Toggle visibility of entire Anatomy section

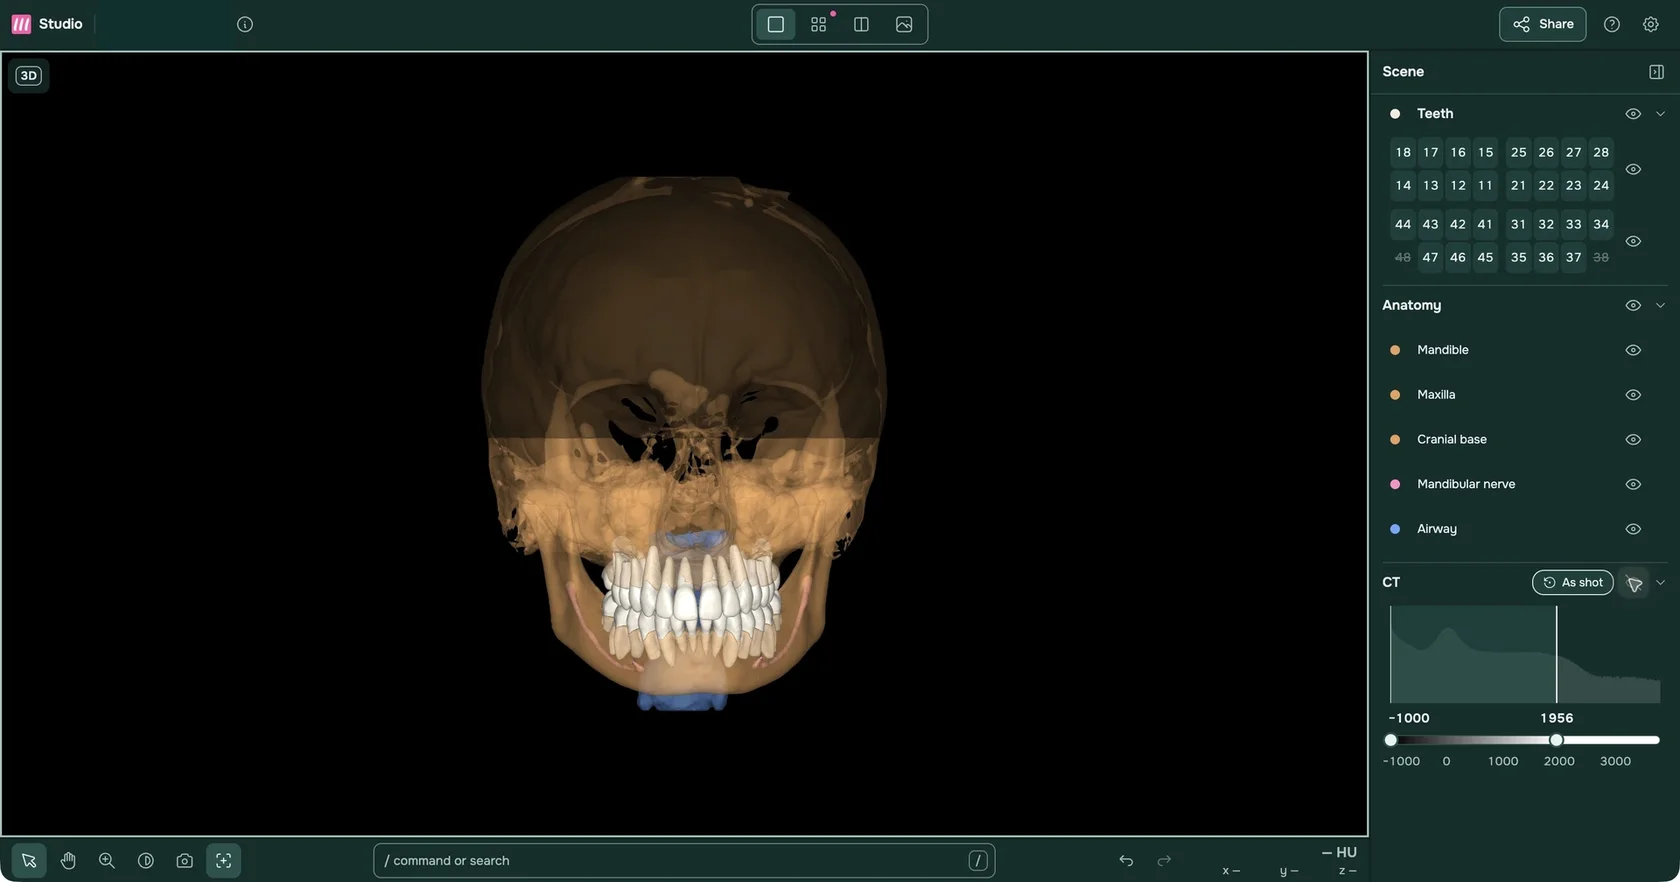click(x=1633, y=305)
